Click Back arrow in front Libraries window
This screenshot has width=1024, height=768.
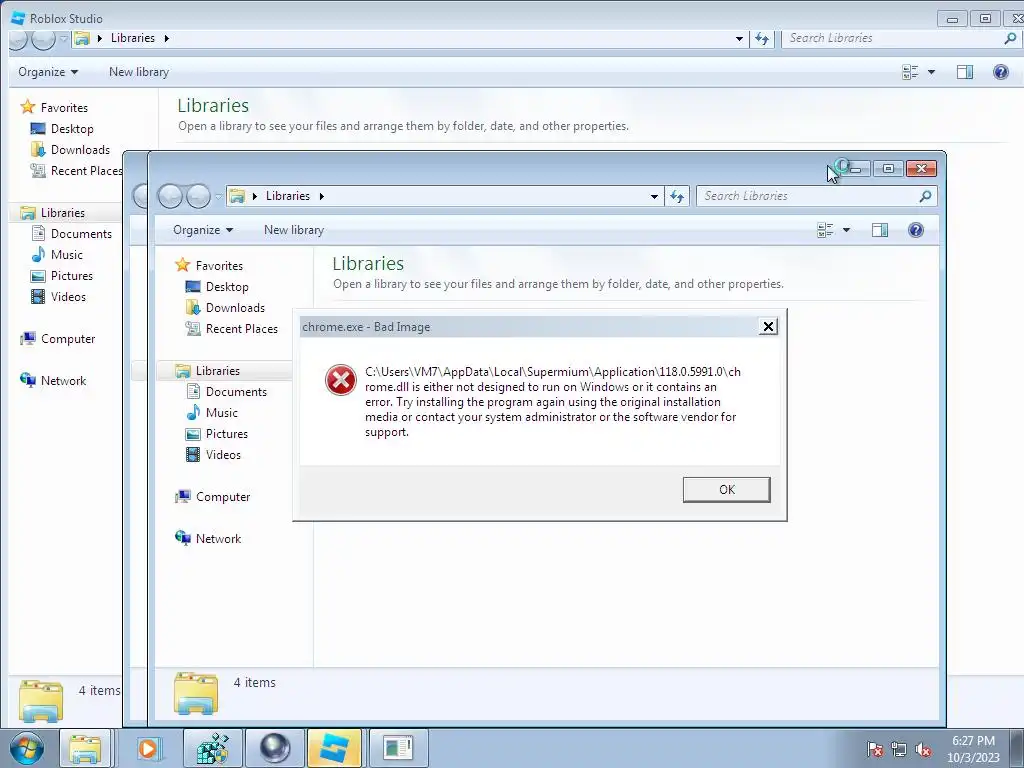[x=170, y=196]
